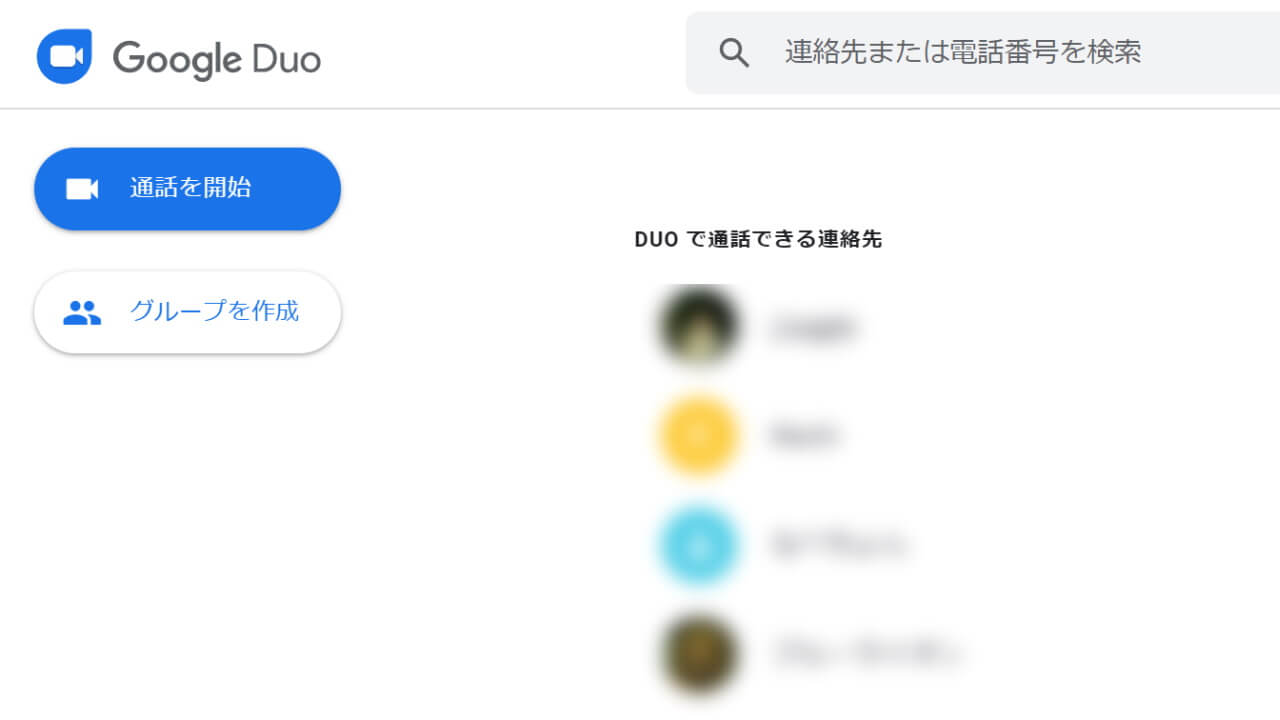Open the blurred name beside the yellow avatar
This screenshot has height=720, width=1280.
[804, 436]
